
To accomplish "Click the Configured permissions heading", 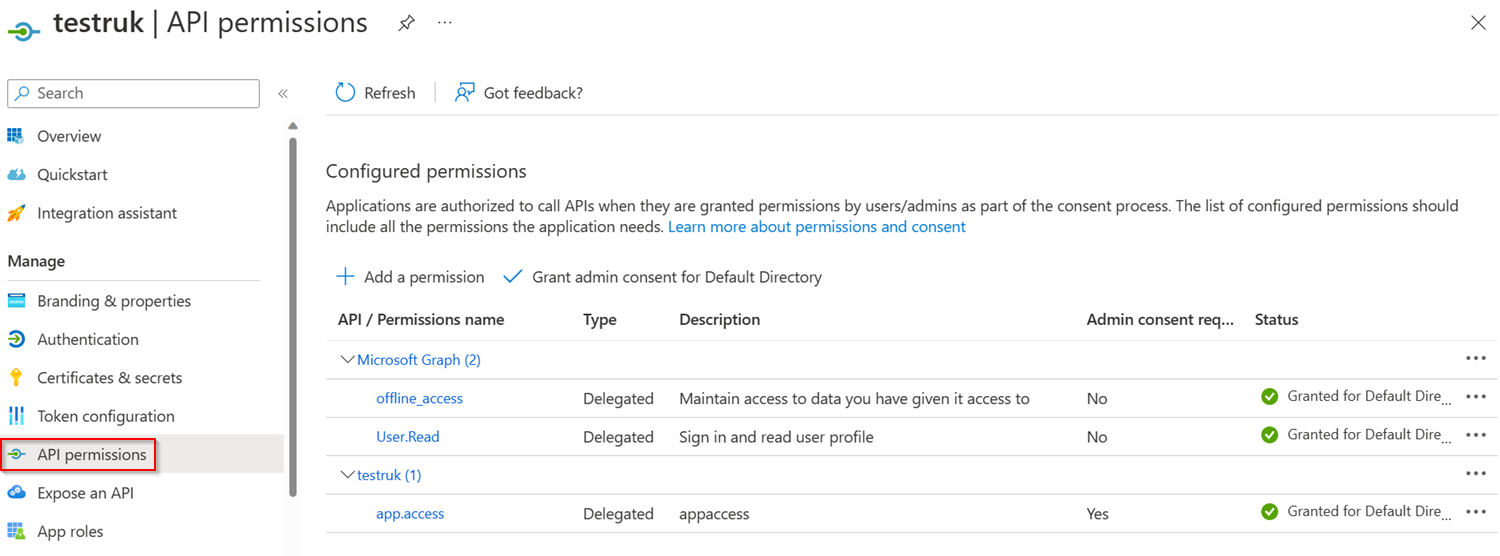I will 426,171.
